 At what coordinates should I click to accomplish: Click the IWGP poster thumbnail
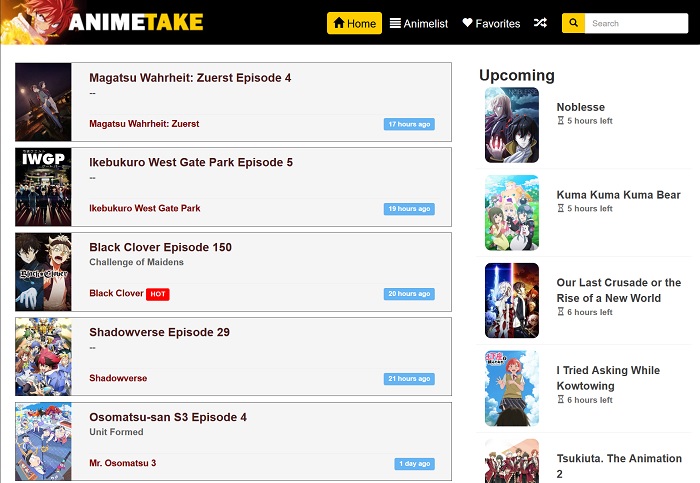(43, 187)
